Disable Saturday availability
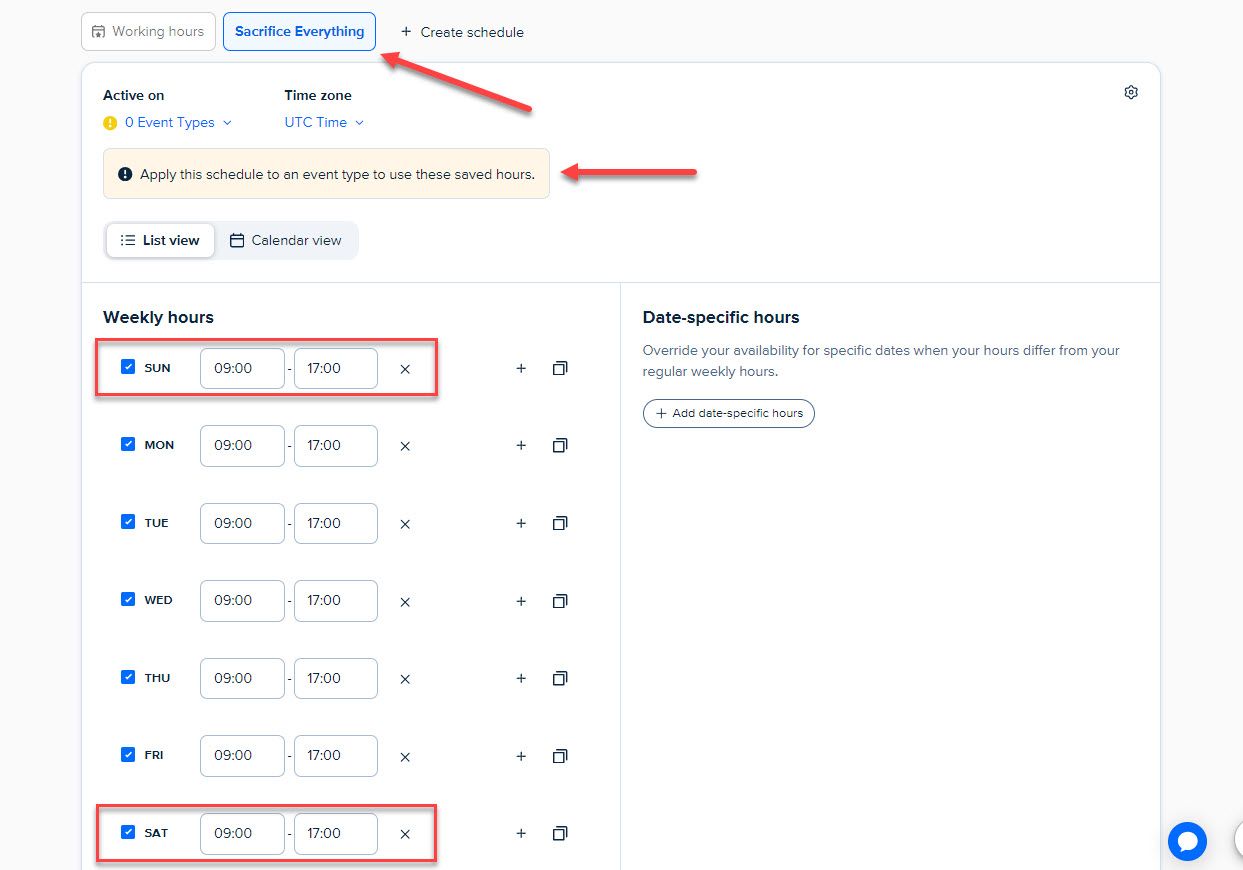Image resolution: width=1243 pixels, height=870 pixels. (128, 832)
